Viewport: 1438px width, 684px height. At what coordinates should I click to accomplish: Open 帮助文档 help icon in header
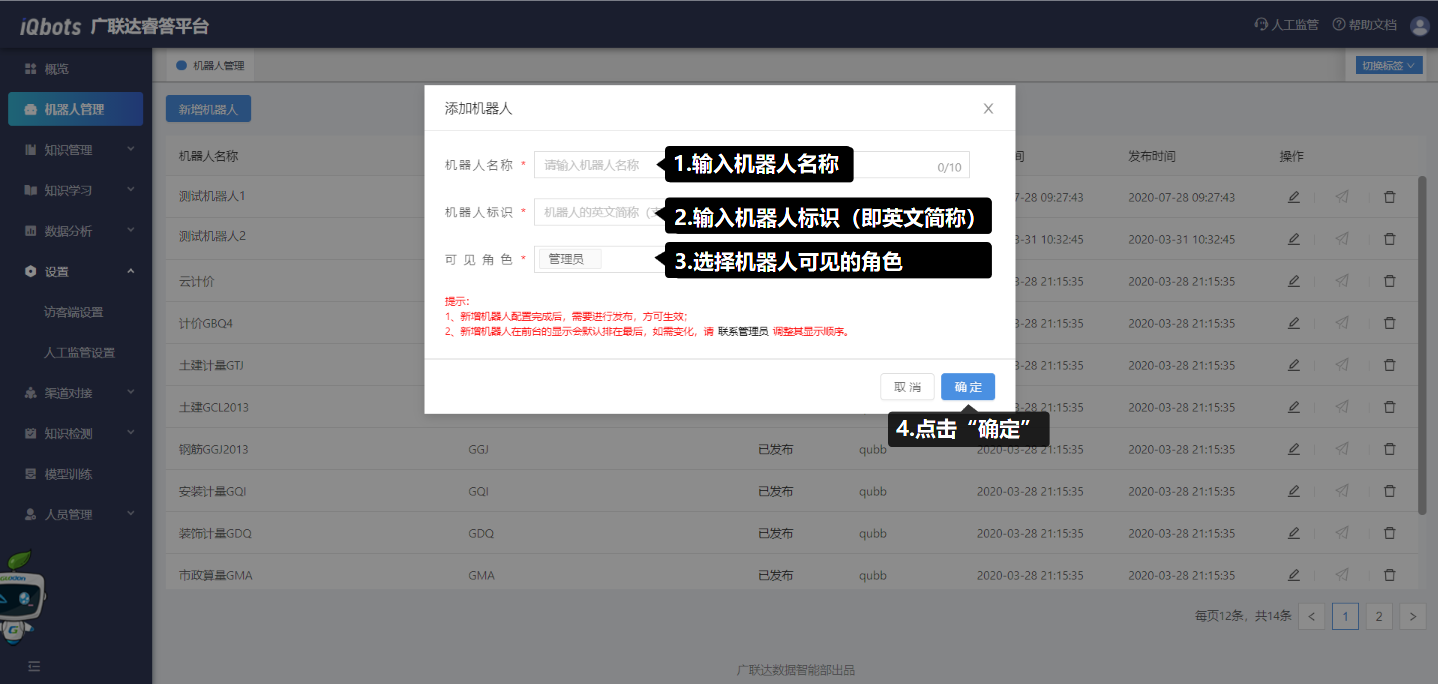(1338, 25)
